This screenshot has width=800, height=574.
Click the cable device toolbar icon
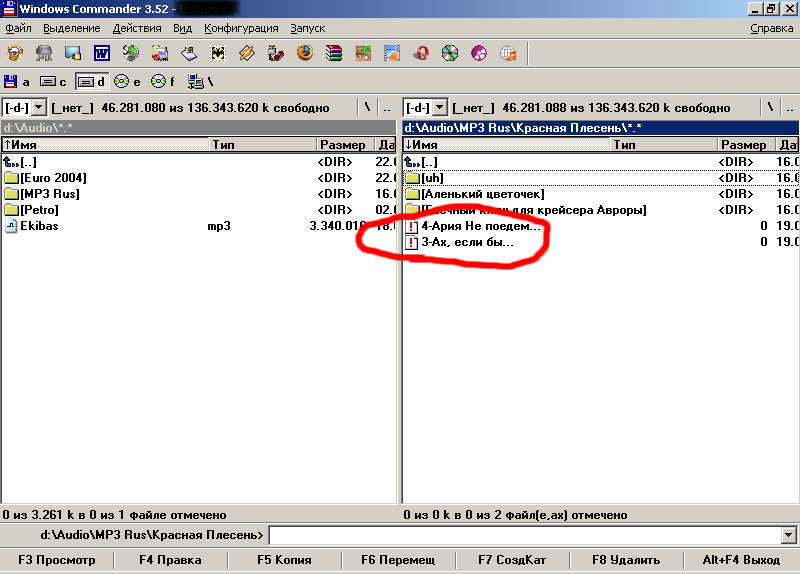276,53
